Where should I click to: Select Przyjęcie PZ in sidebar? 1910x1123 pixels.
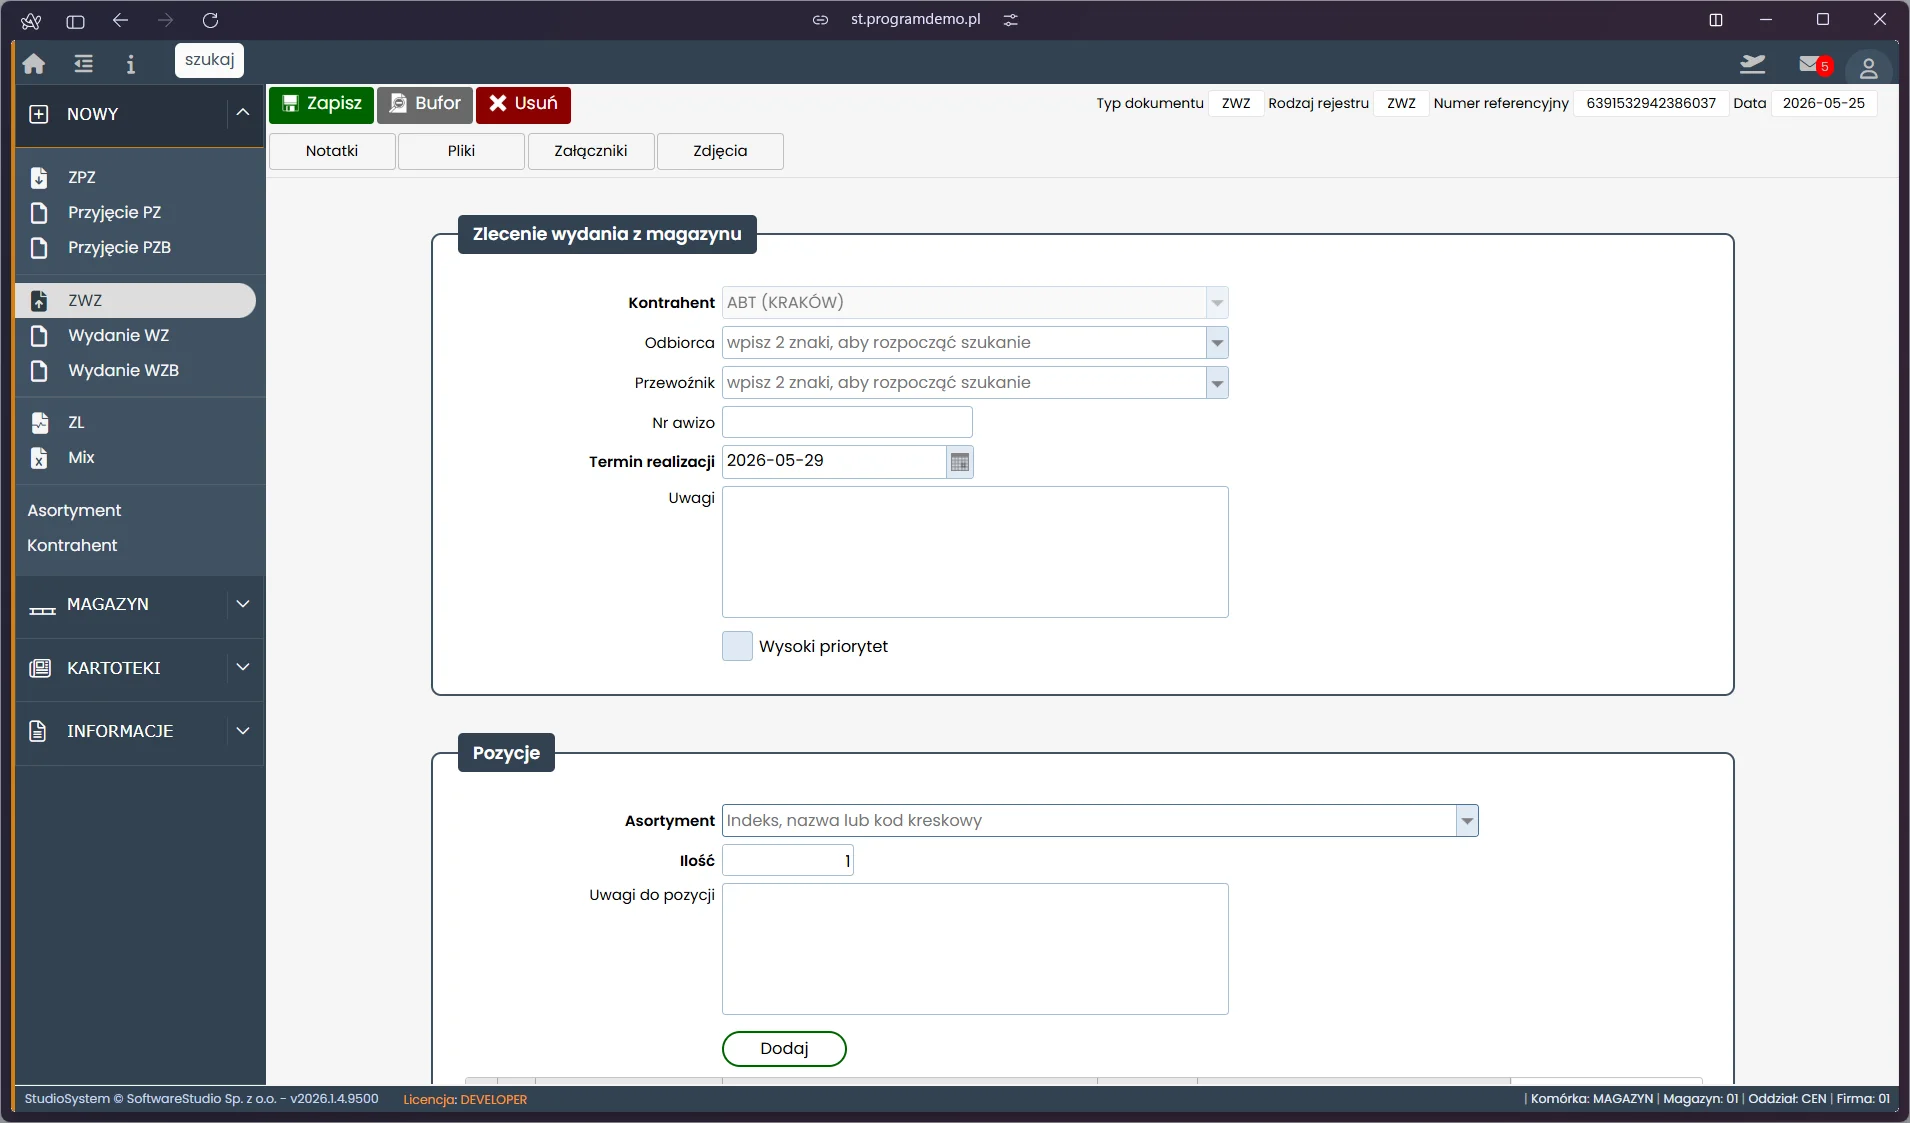tap(114, 212)
